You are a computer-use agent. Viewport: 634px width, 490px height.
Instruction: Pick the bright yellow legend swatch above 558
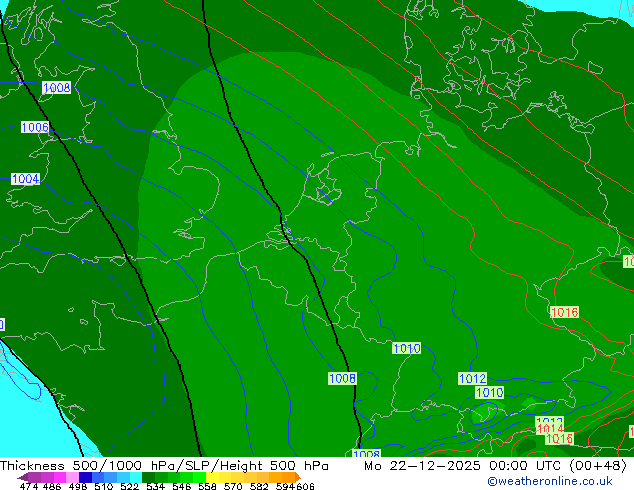pos(212,477)
